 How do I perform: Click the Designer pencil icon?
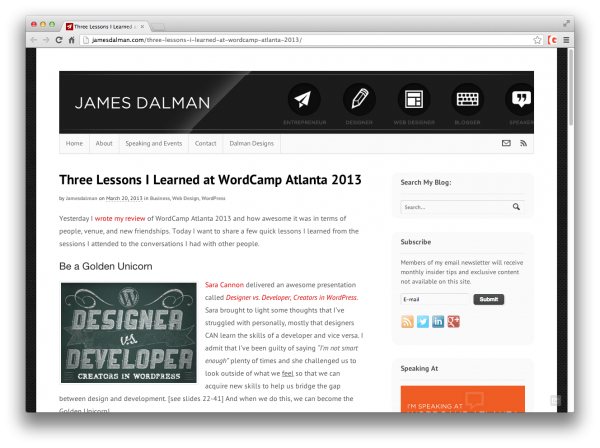(x=359, y=99)
